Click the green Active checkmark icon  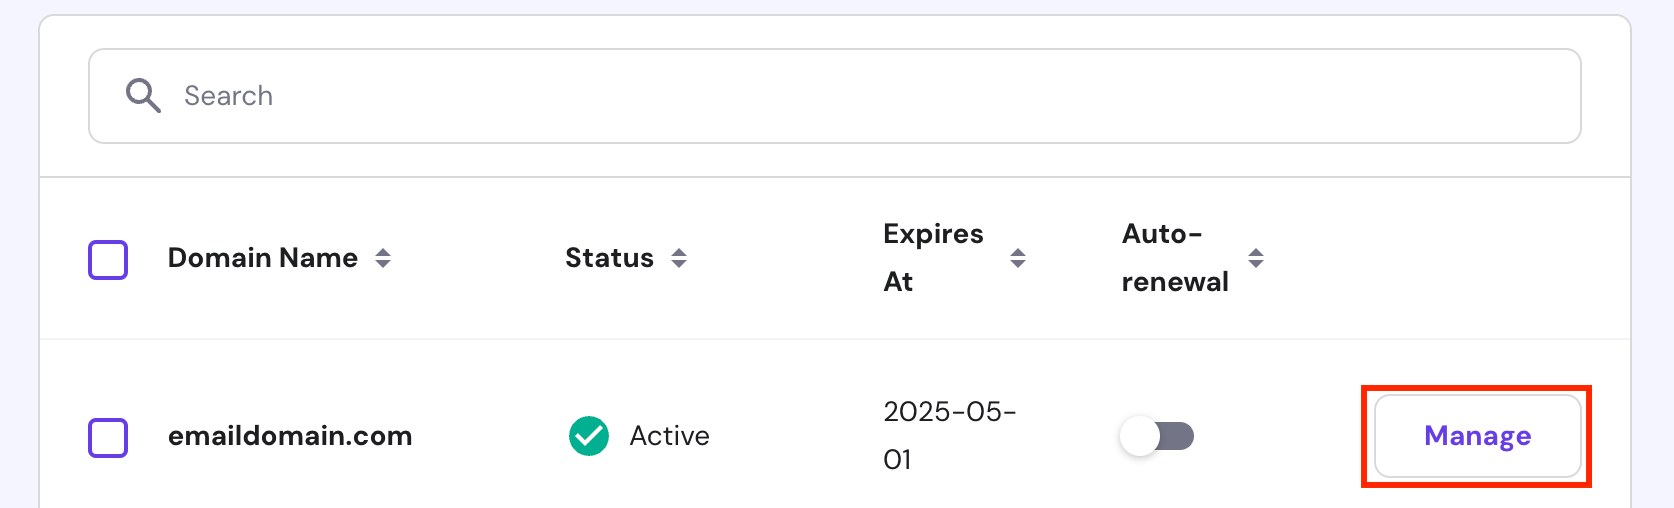(x=589, y=436)
